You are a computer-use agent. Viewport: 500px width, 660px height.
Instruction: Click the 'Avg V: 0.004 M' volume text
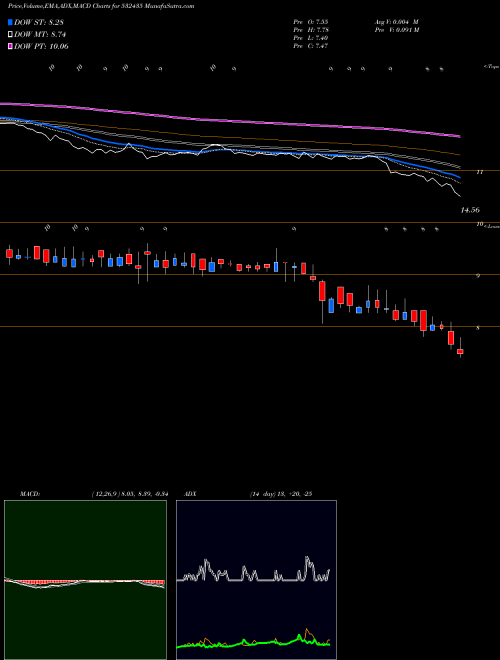(x=396, y=21)
